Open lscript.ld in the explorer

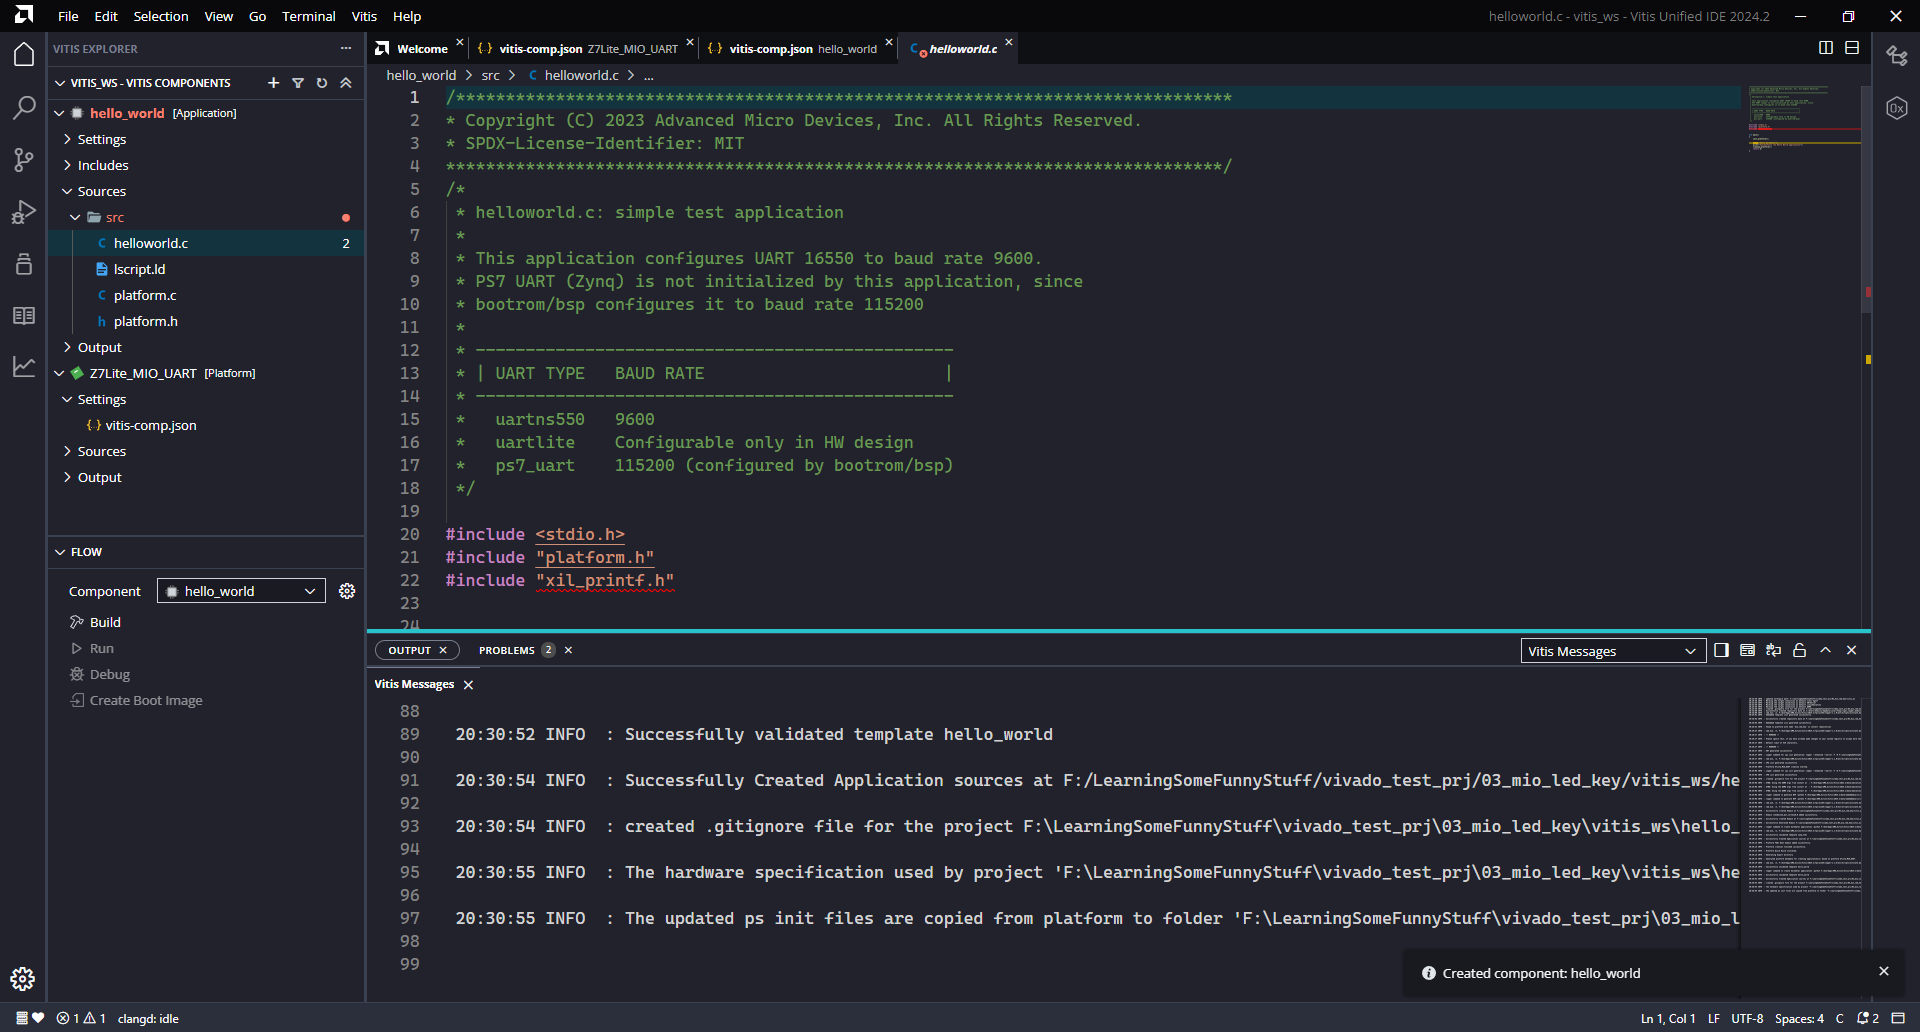pos(139,269)
